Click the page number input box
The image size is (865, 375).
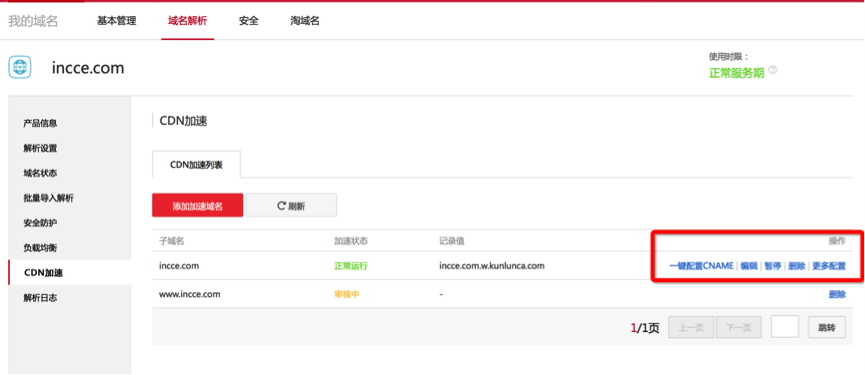pos(784,328)
